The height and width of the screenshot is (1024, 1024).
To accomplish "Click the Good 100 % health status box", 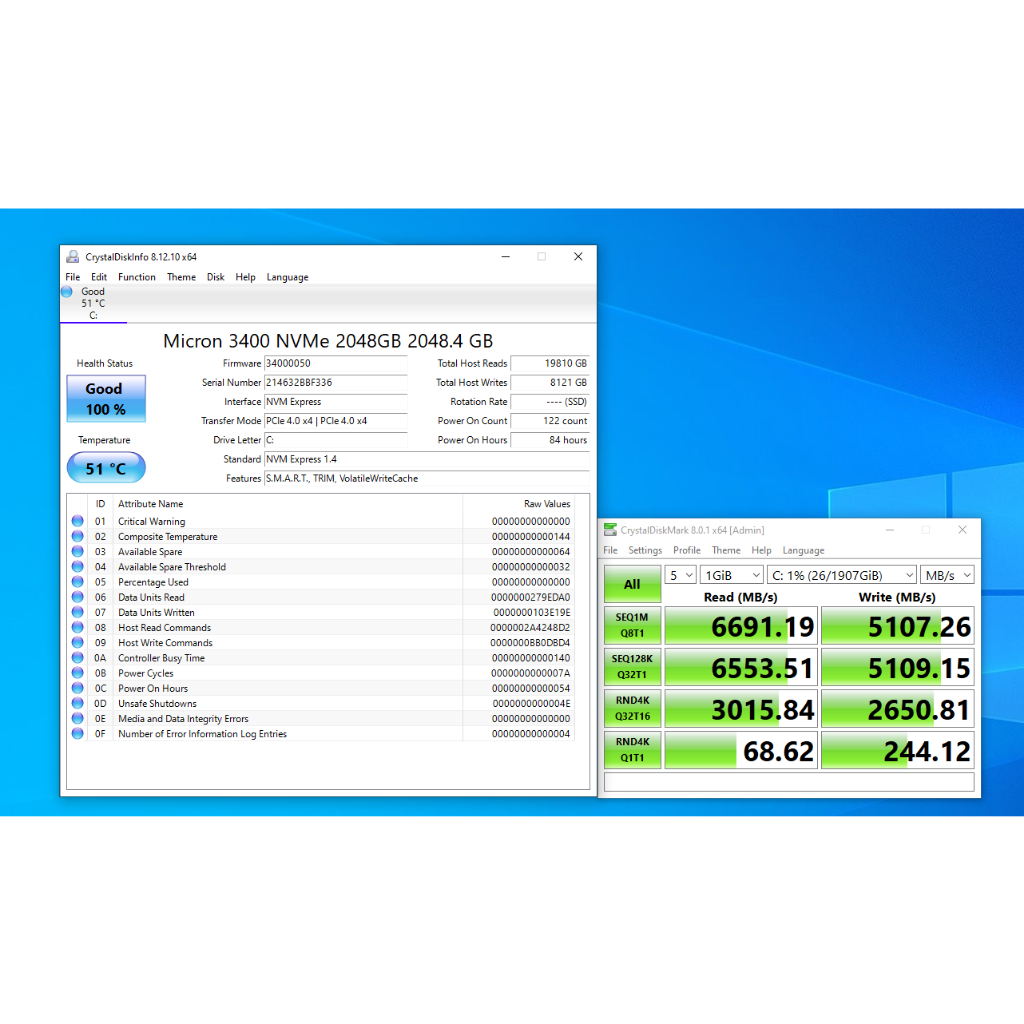I will coord(106,399).
